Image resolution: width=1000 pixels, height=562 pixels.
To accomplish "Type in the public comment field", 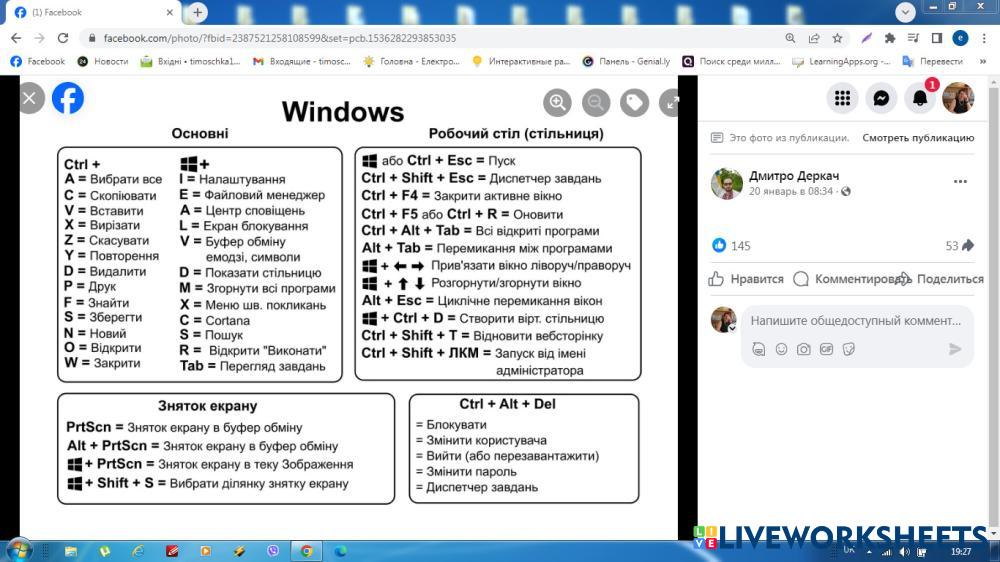I will pyautogui.click(x=855, y=321).
